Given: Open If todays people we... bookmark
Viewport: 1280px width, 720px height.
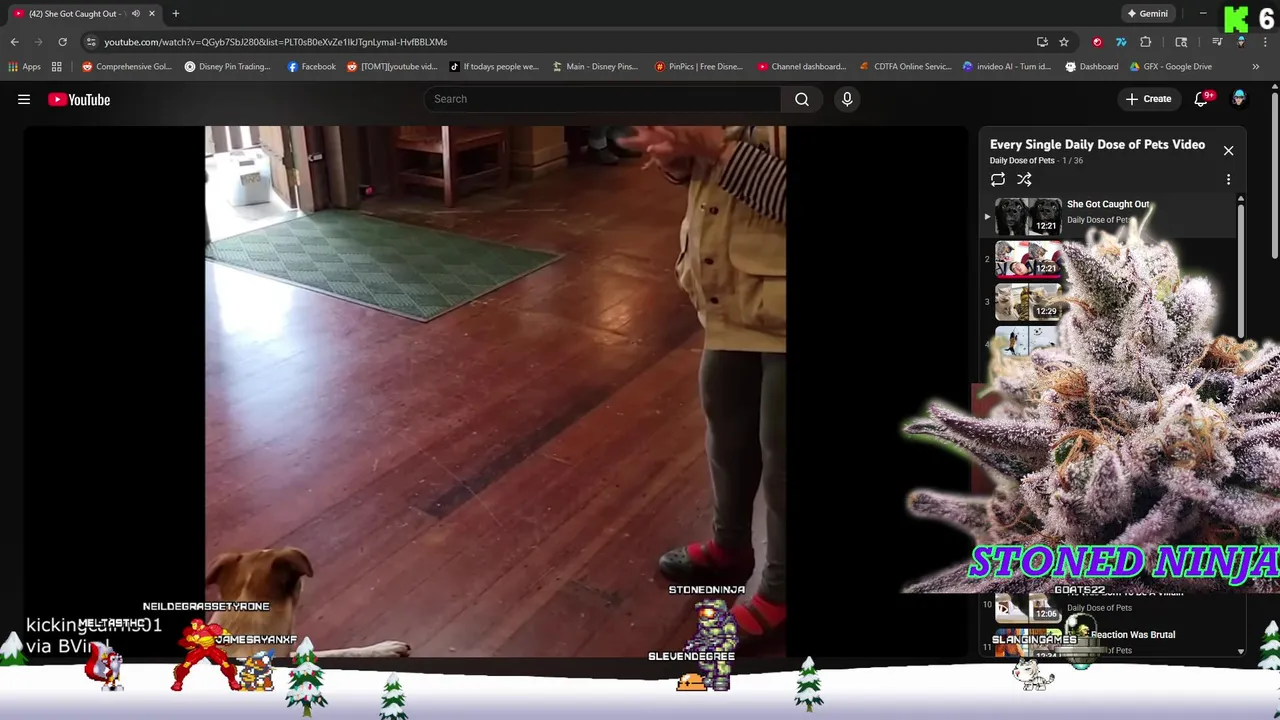Looking at the screenshot, I should tap(494, 67).
